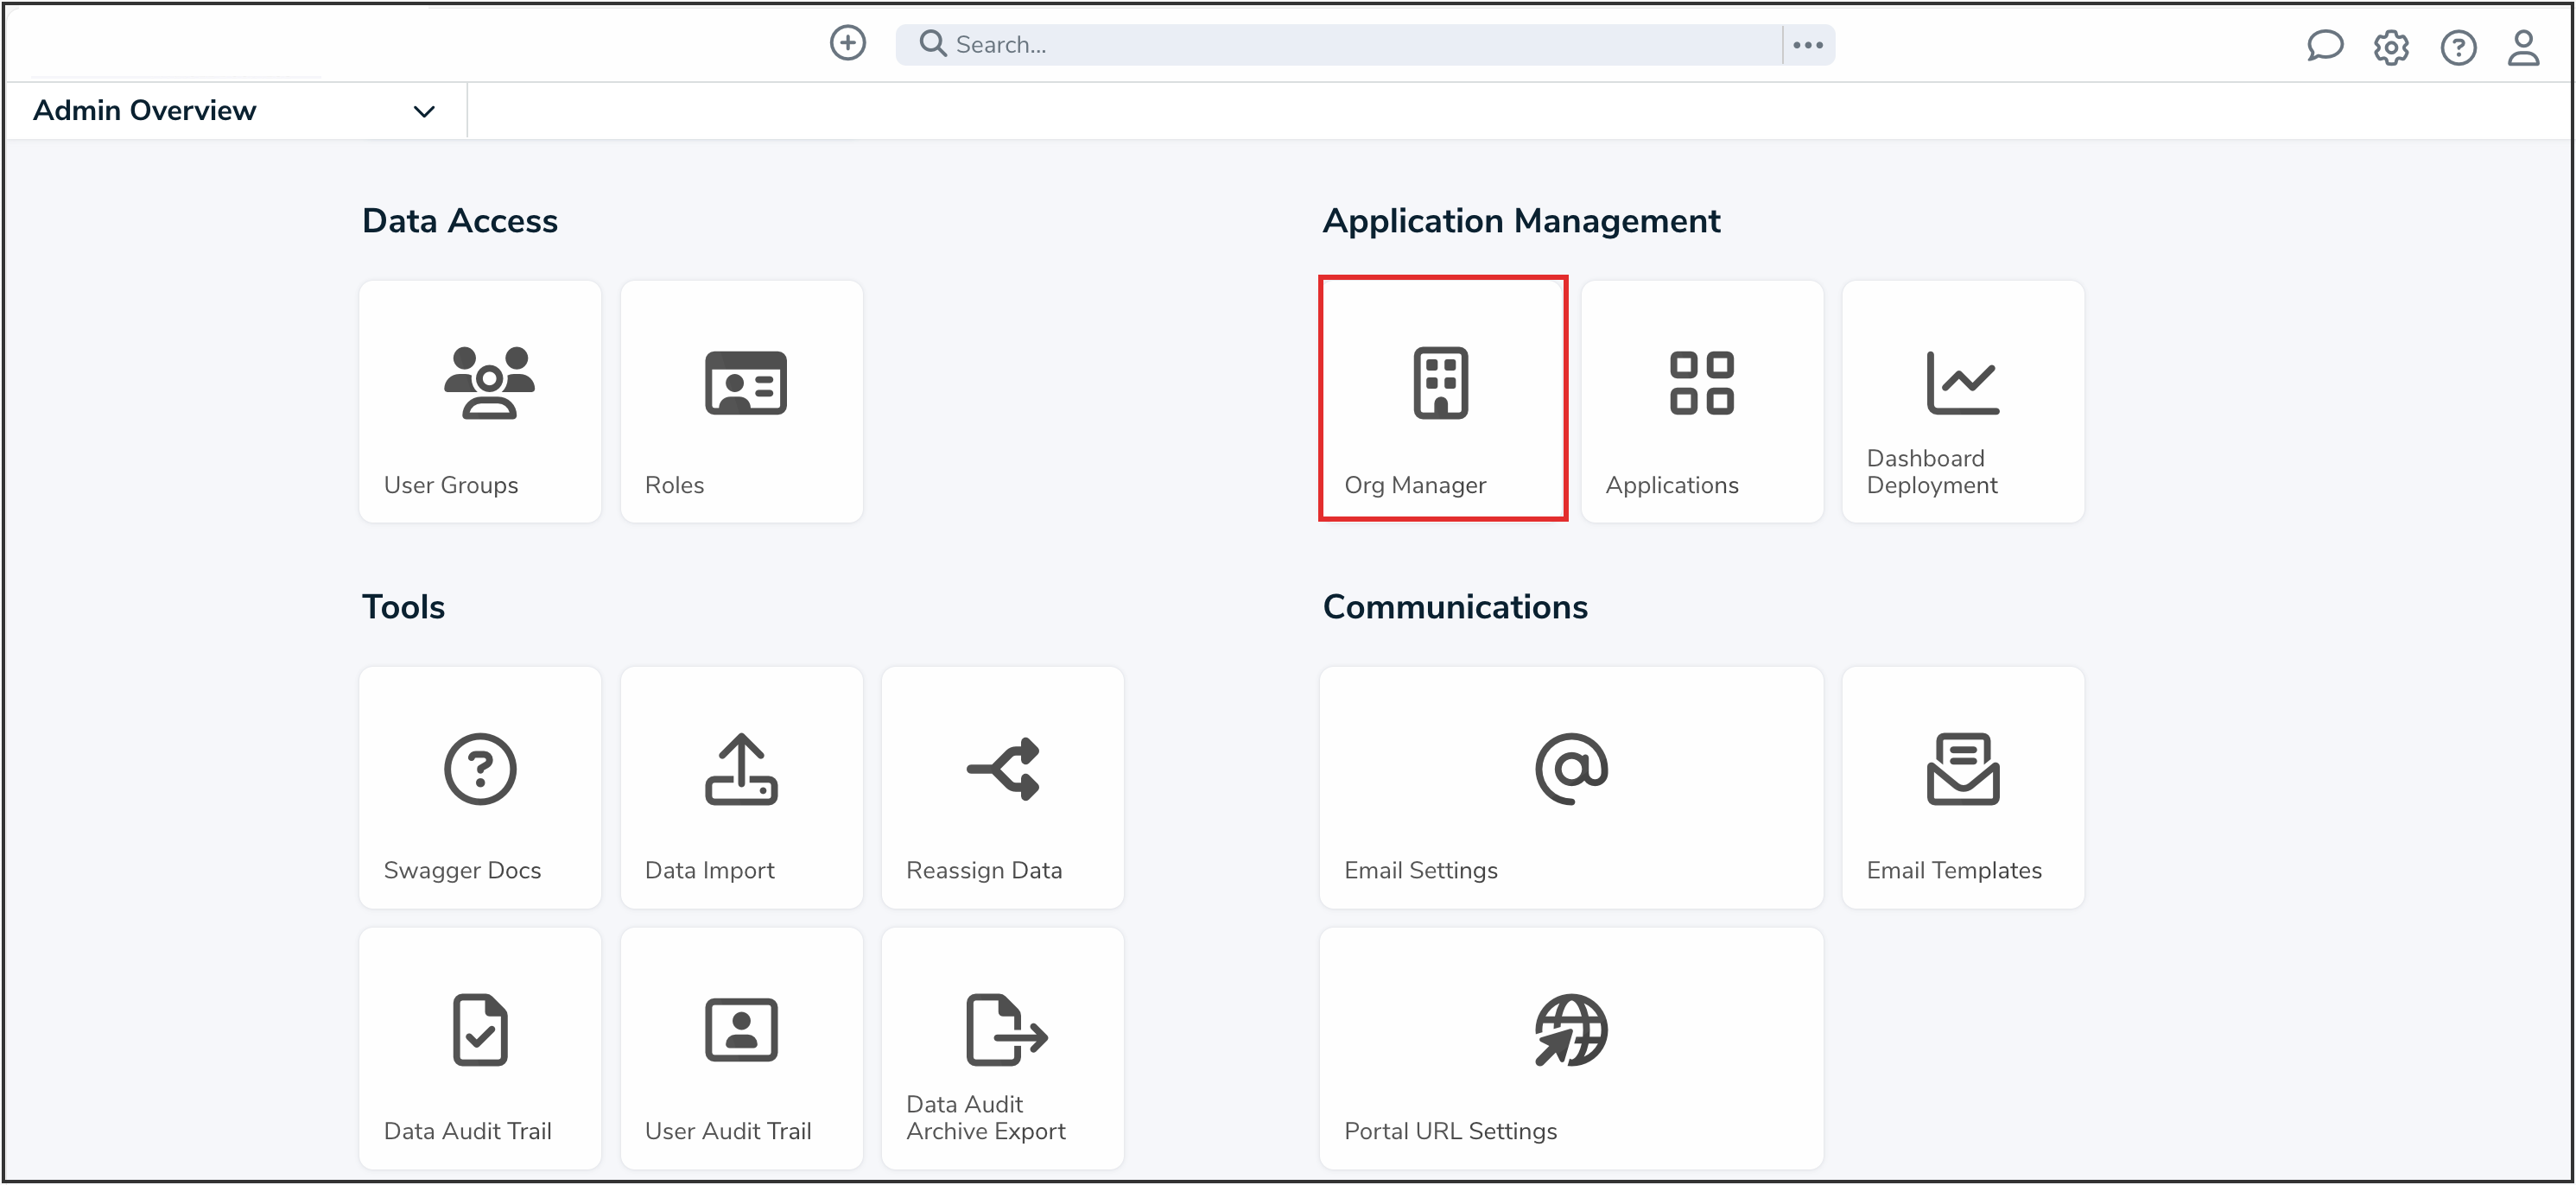
Task: Open Reassign Data
Action: (1002, 787)
